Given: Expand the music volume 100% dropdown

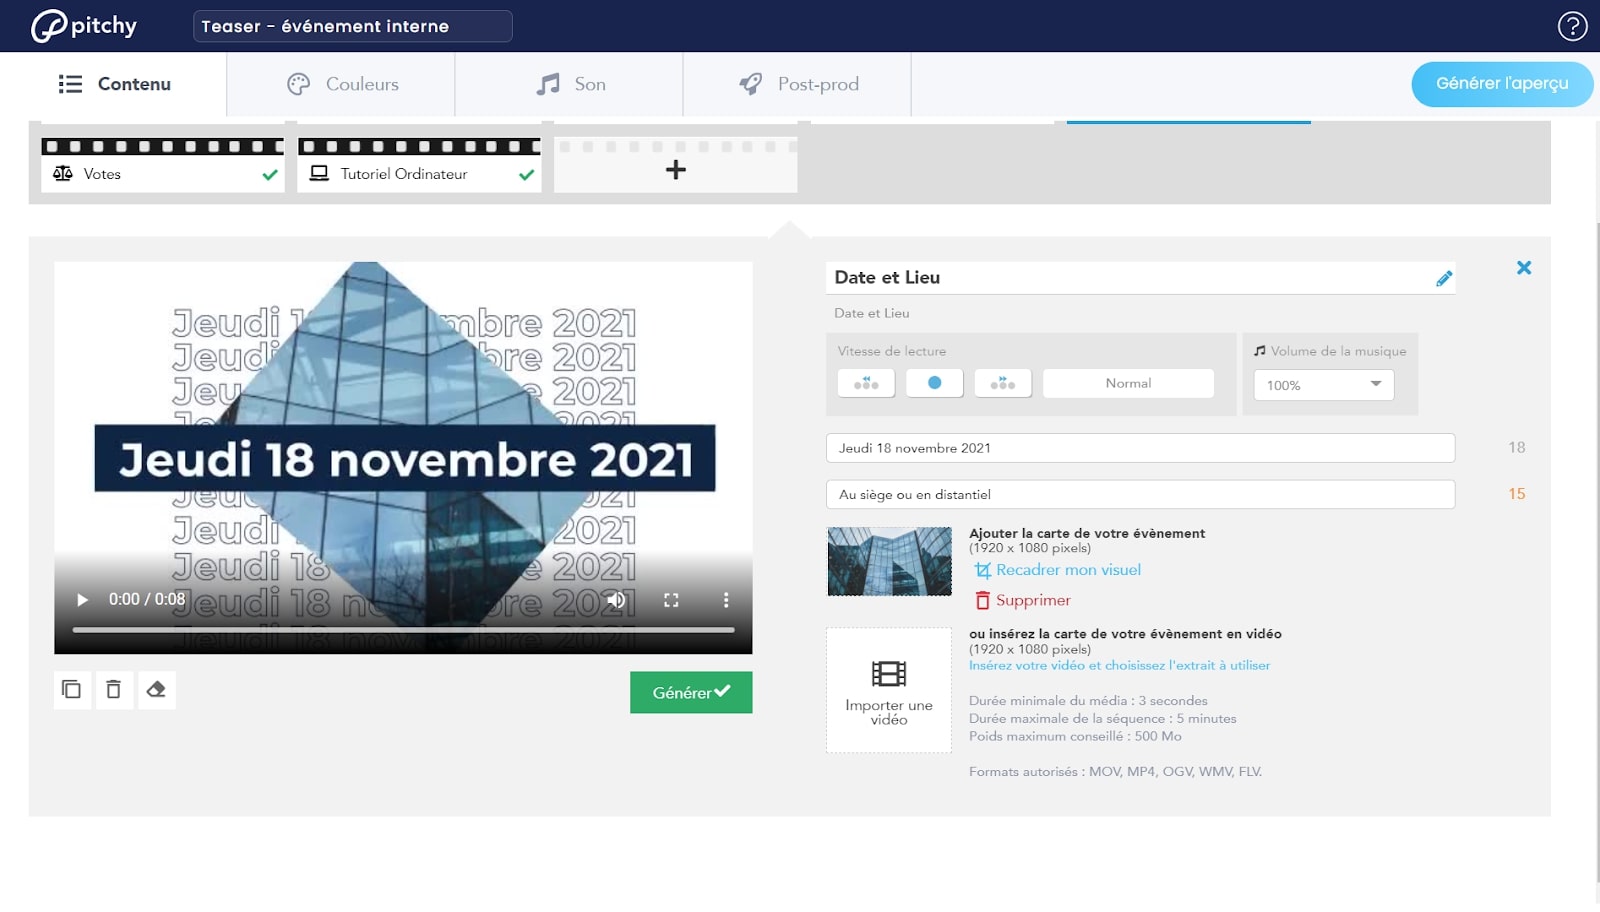Looking at the screenshot, I should coord(1323,385).
